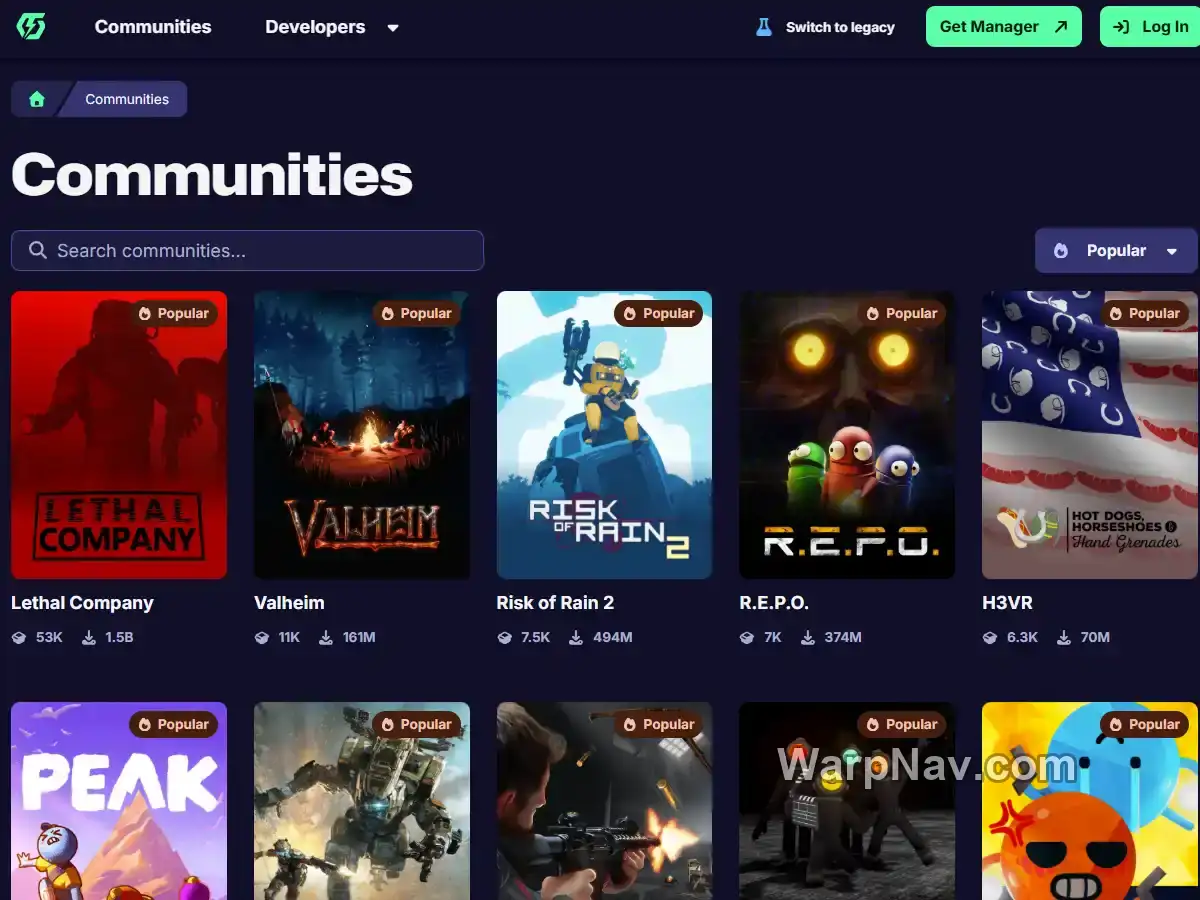Click the Thunderstore logo icon
The image size is (1200, 900).
click(x=31, y=27)
